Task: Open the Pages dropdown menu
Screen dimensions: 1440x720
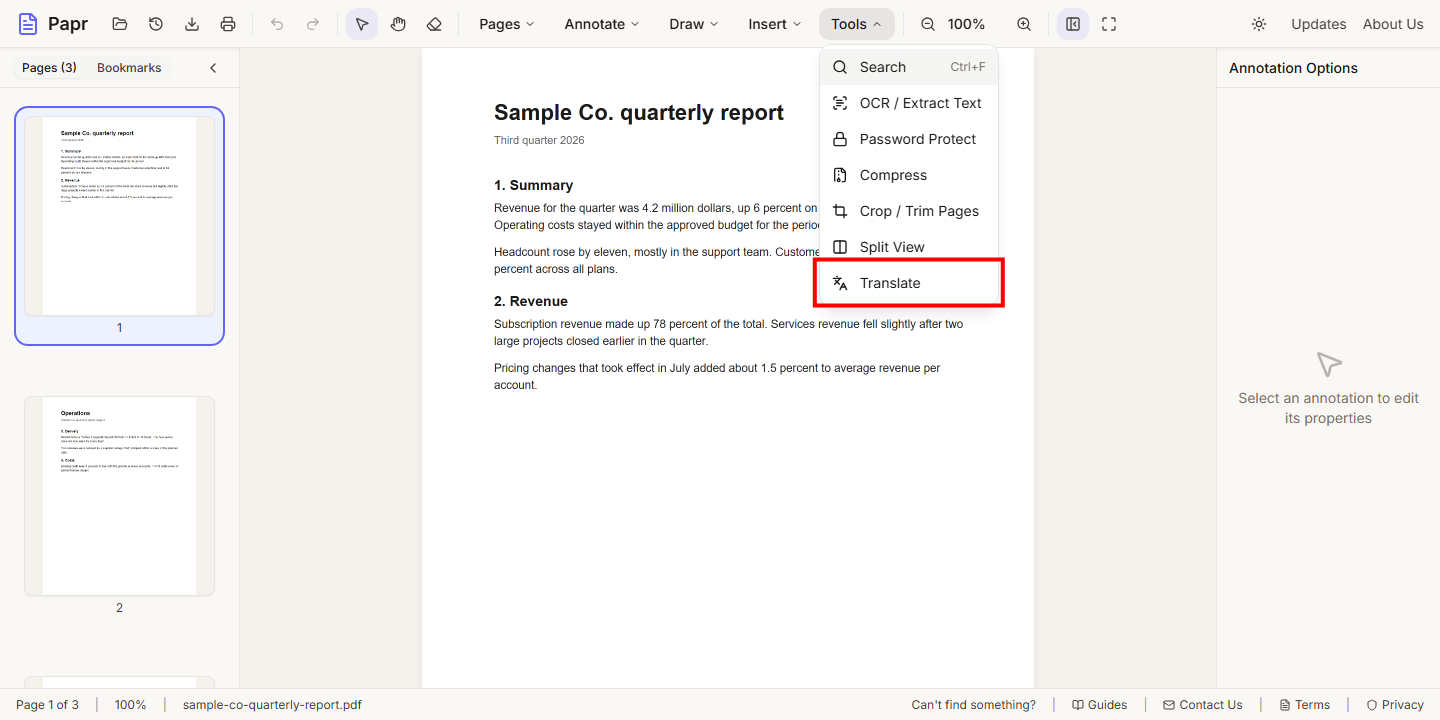Action: coord(507,24)
